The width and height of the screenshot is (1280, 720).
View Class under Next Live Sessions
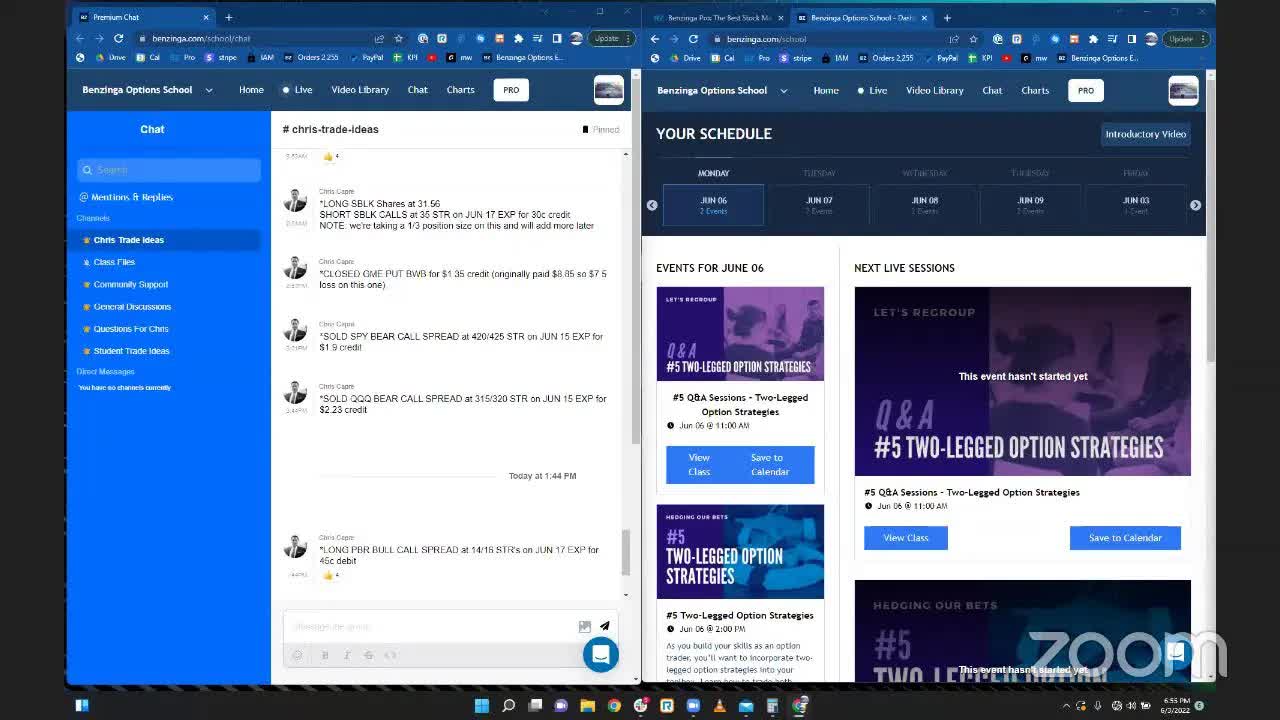click(906, 538)
